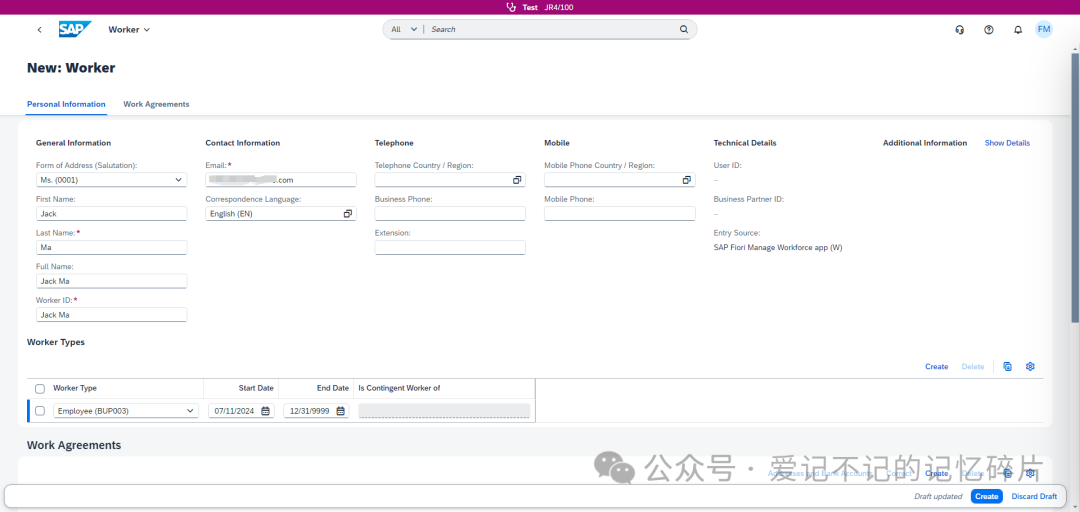
Task: Click the End Date column header
Action: tap(333, 388)
